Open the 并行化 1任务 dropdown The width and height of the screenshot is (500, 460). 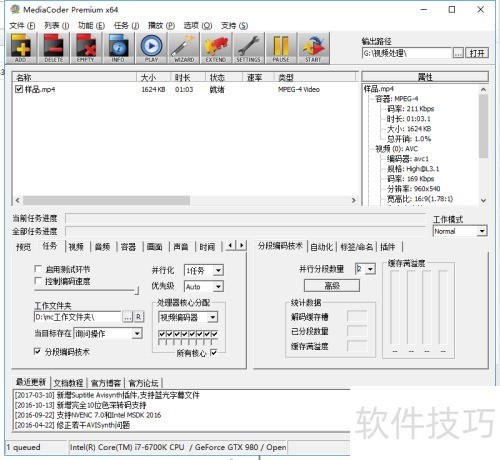tap(204, 270)
